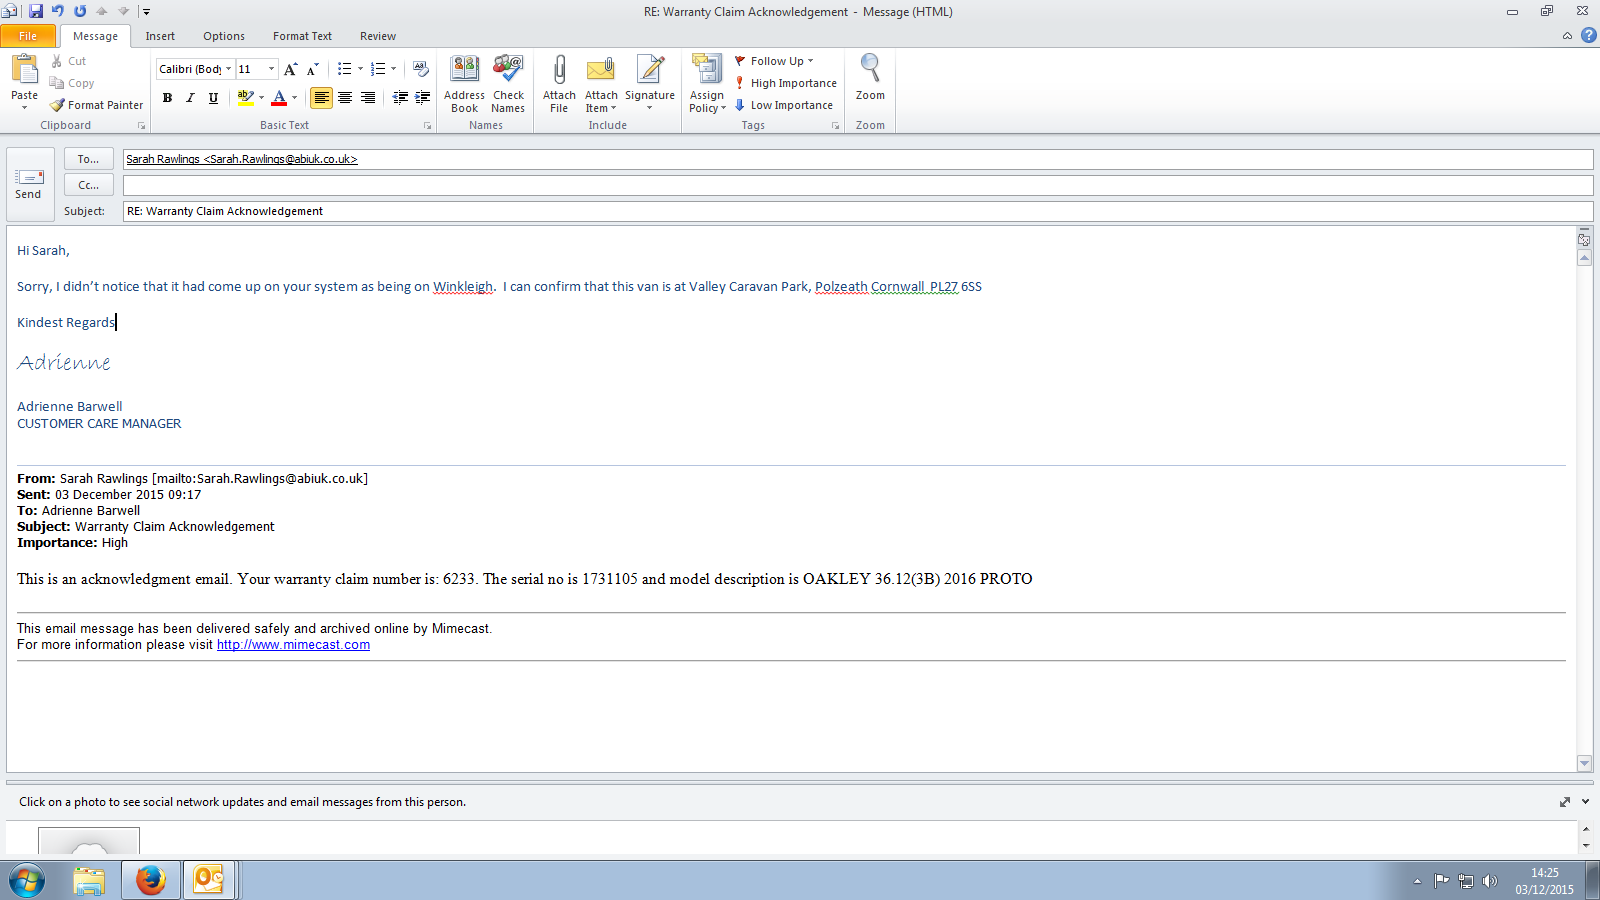This screenshot has width=1600, height=900.
Task: Expand the Signature dropdown menu
Action: (x=650, y=108)
